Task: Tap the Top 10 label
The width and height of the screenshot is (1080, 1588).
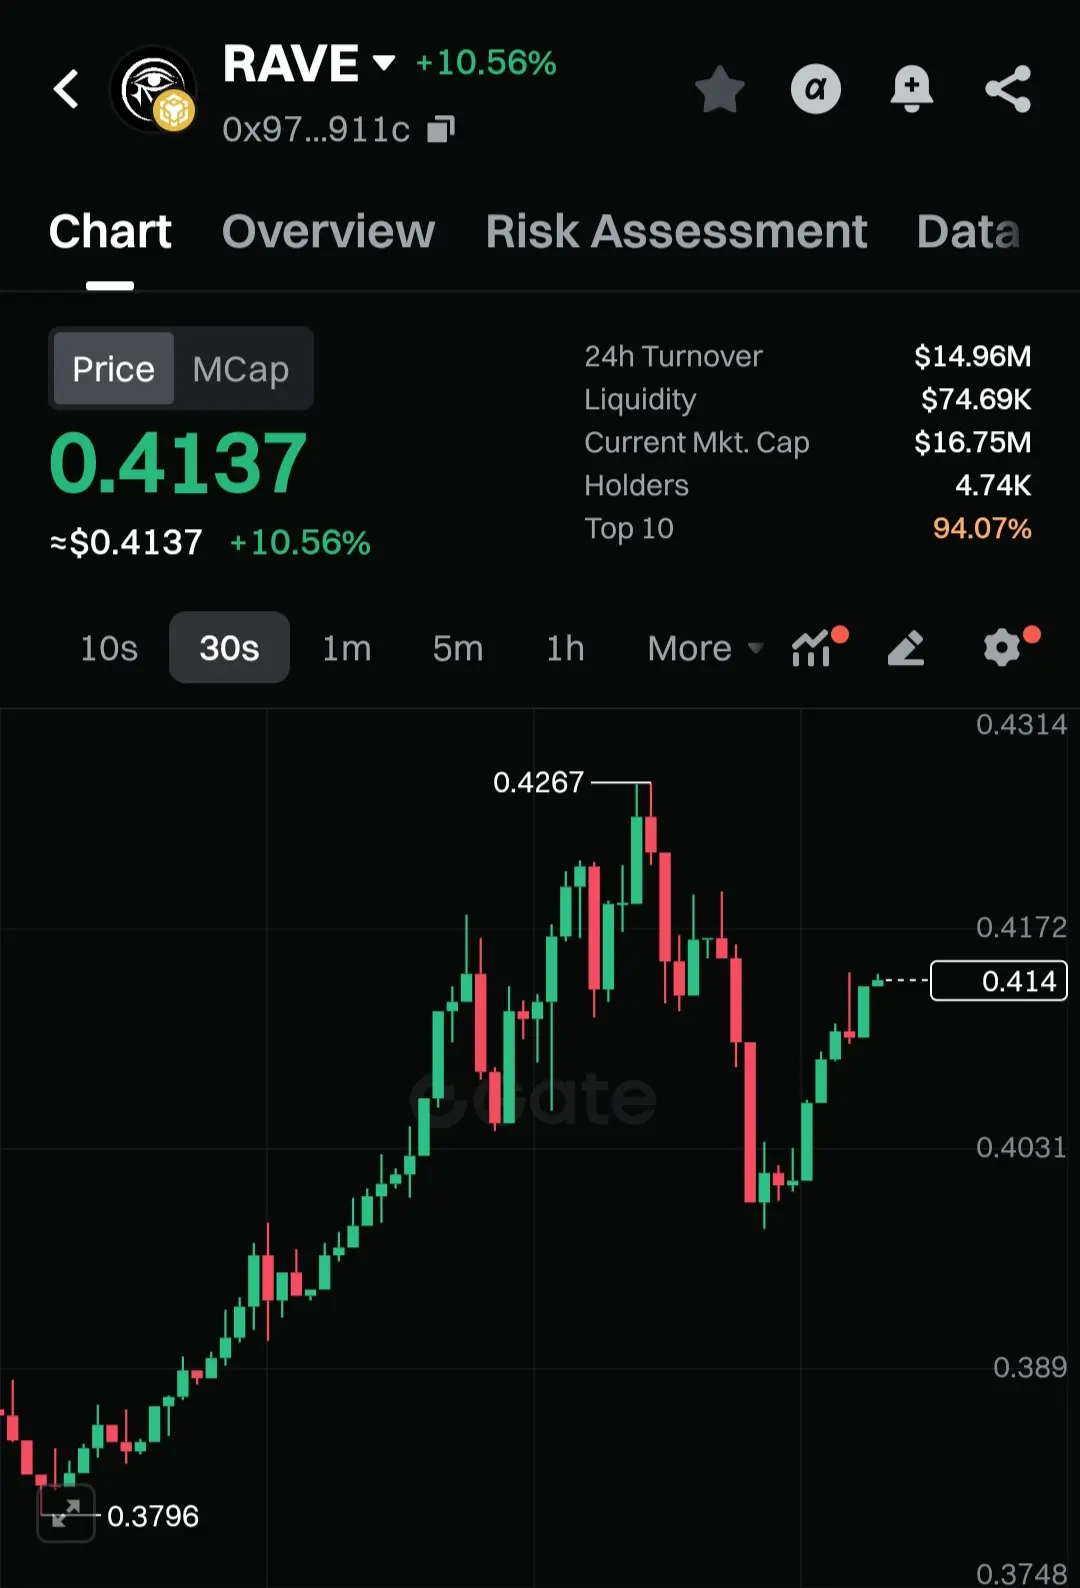Action: pyautogui.click(x=629, y=528)
